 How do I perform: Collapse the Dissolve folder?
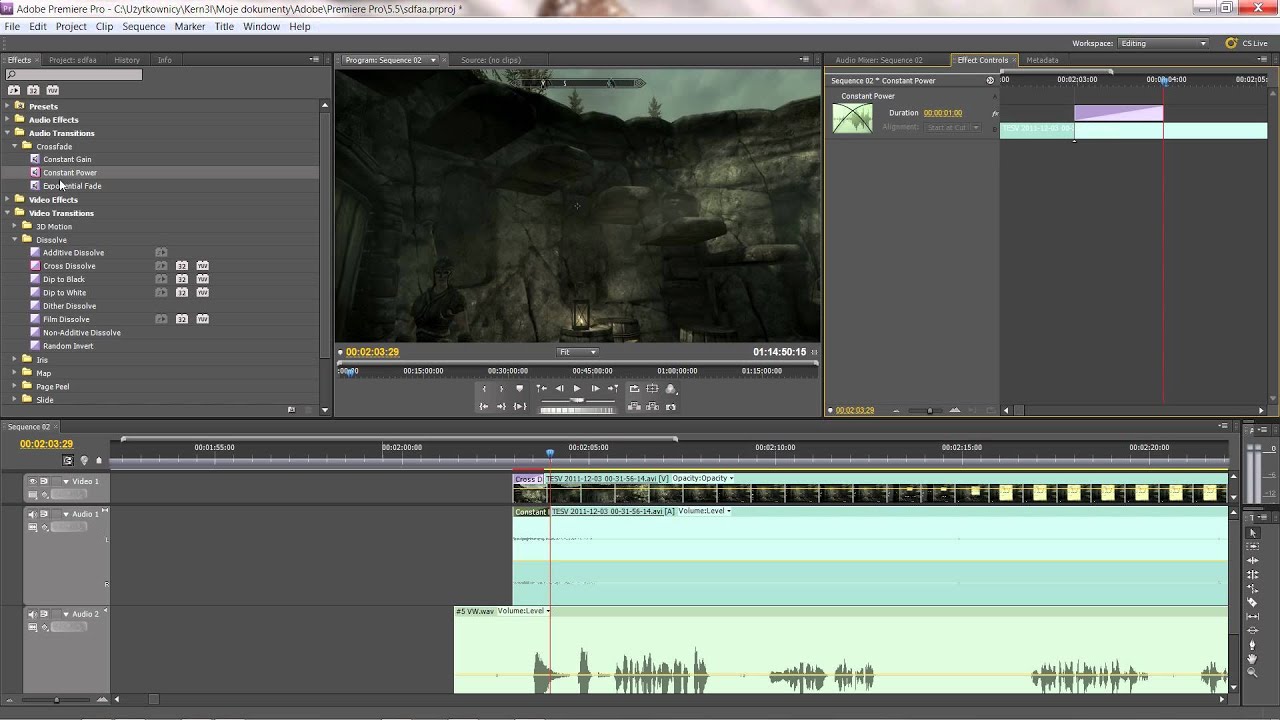[x=15, y=239]
